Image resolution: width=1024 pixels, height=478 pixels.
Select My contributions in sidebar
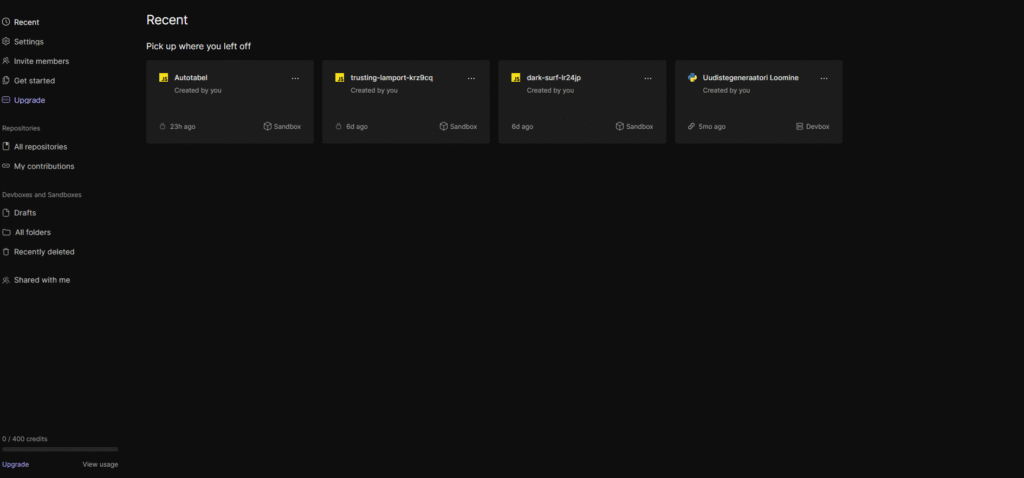tap(43, 166)
